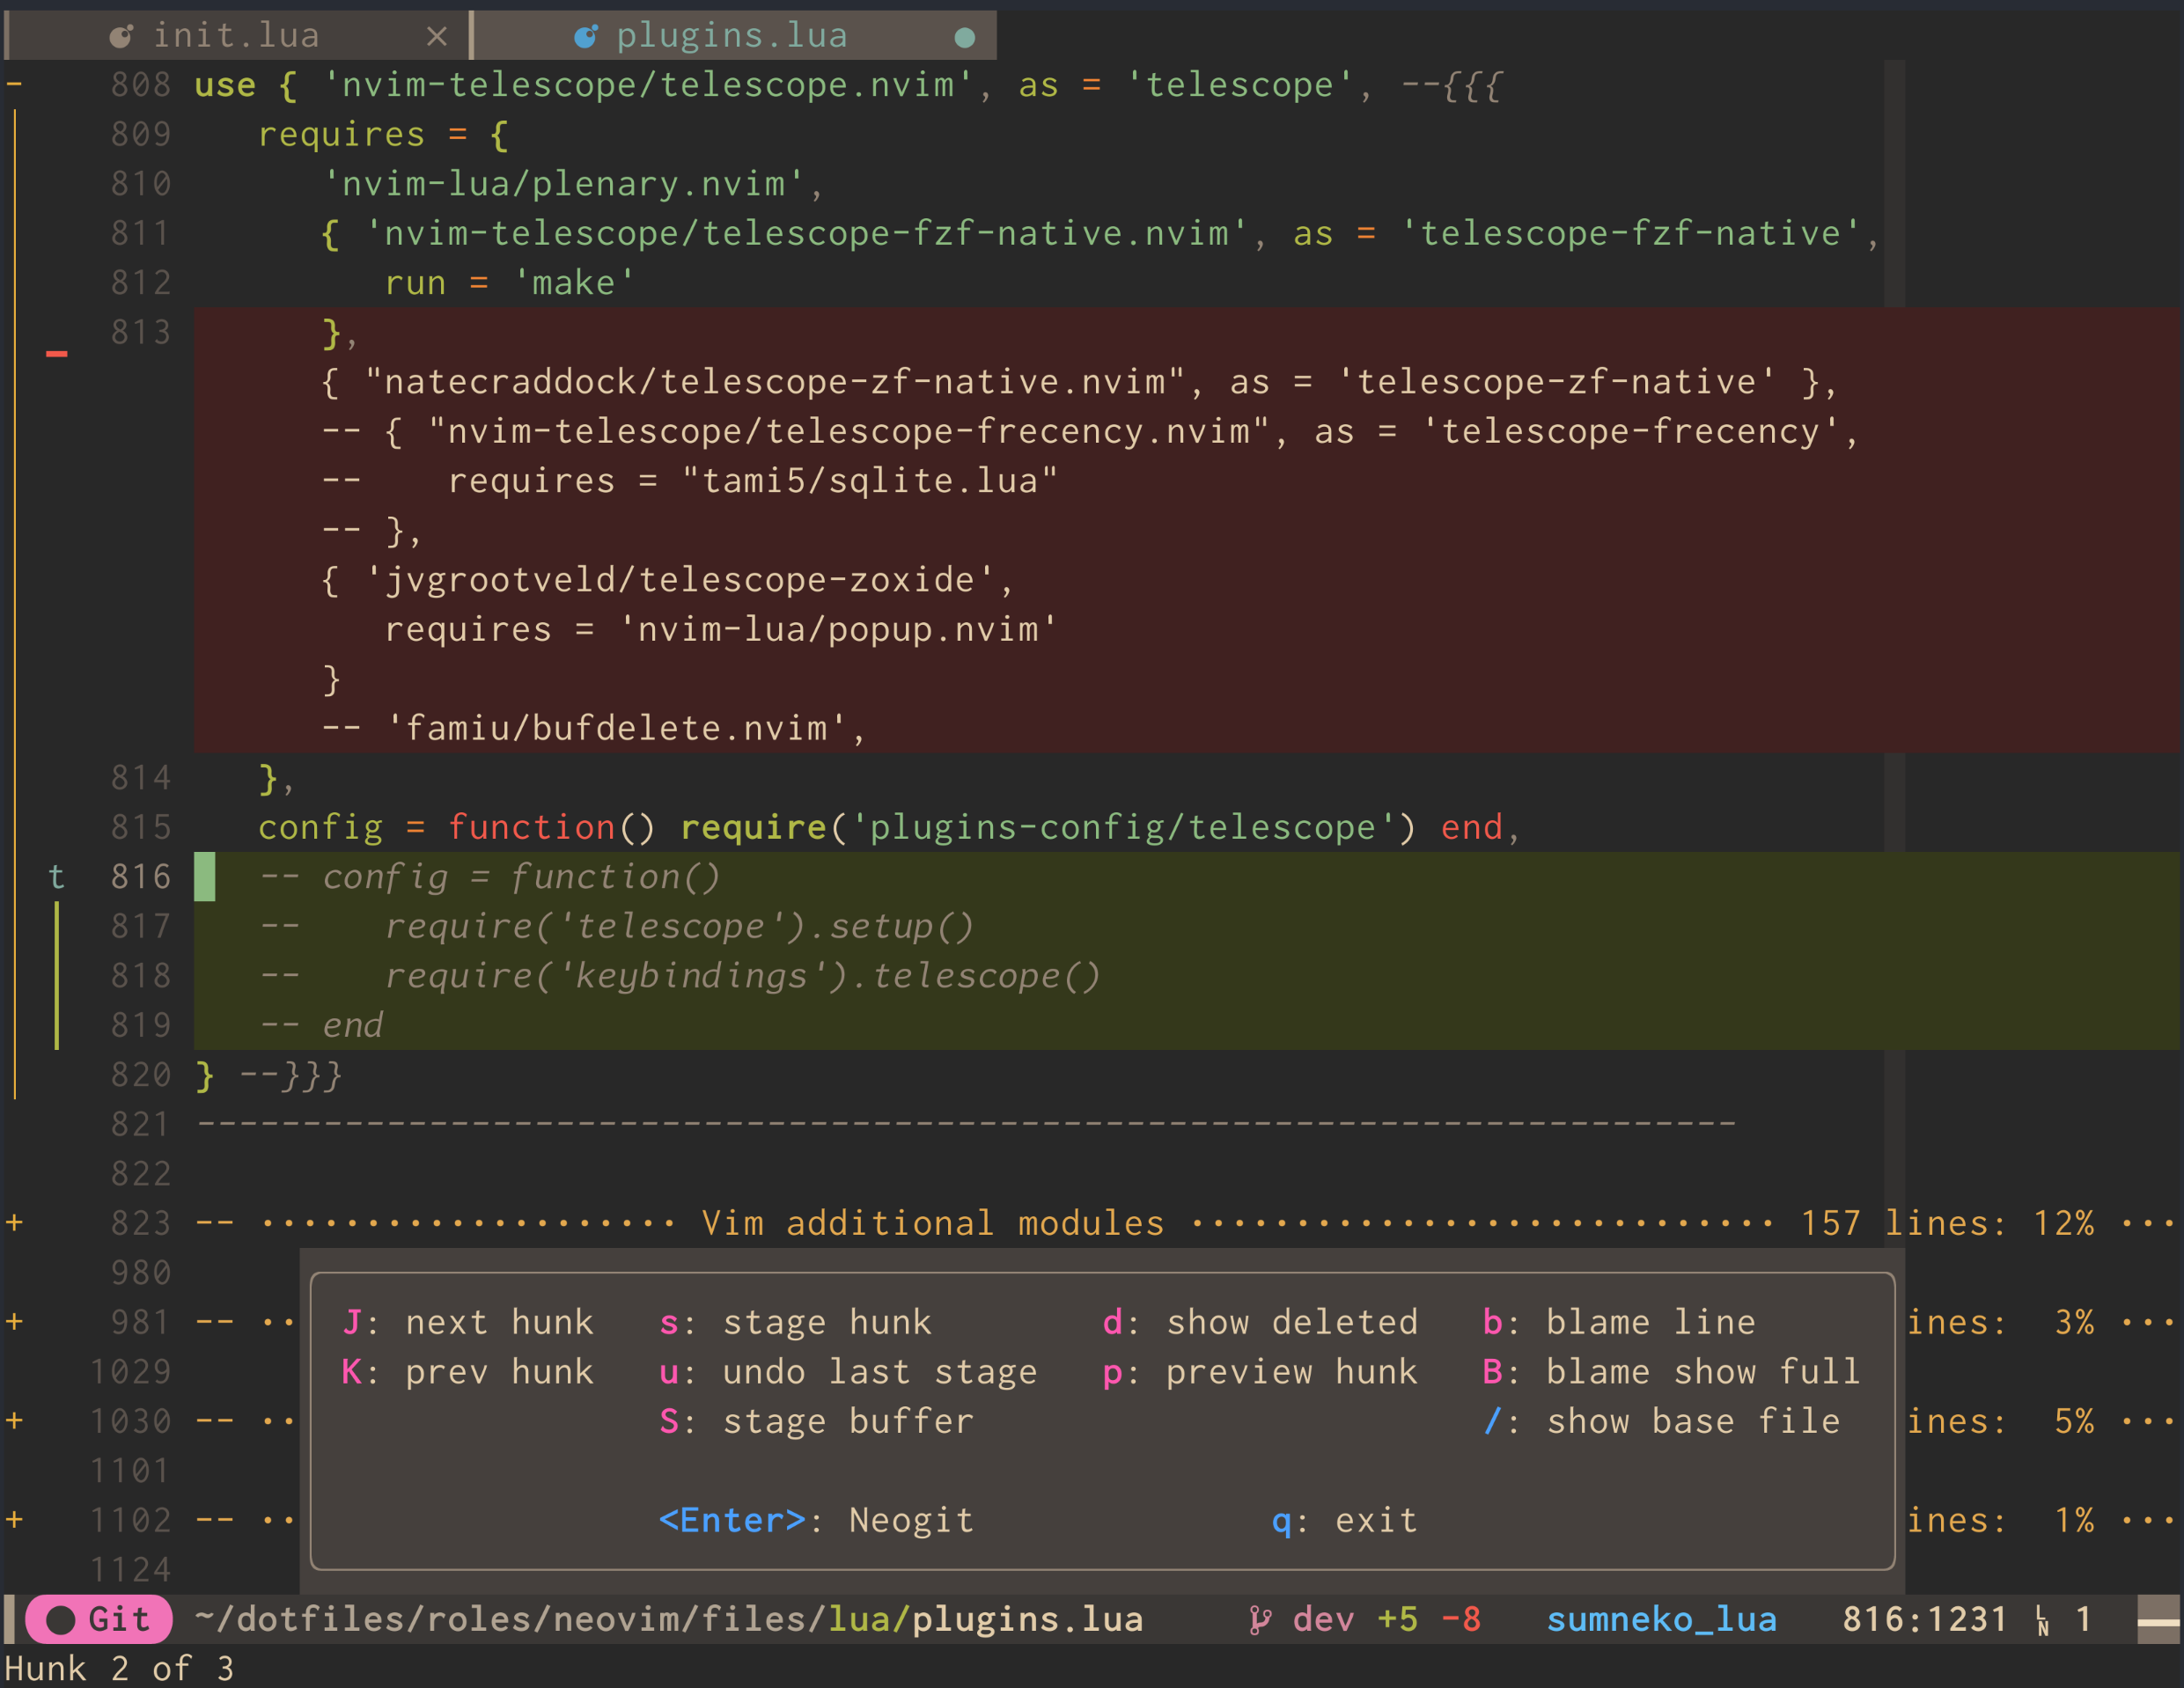This screenshot has height=1688, width=2184.
Task: Click line number 820
Action: 141,1075
